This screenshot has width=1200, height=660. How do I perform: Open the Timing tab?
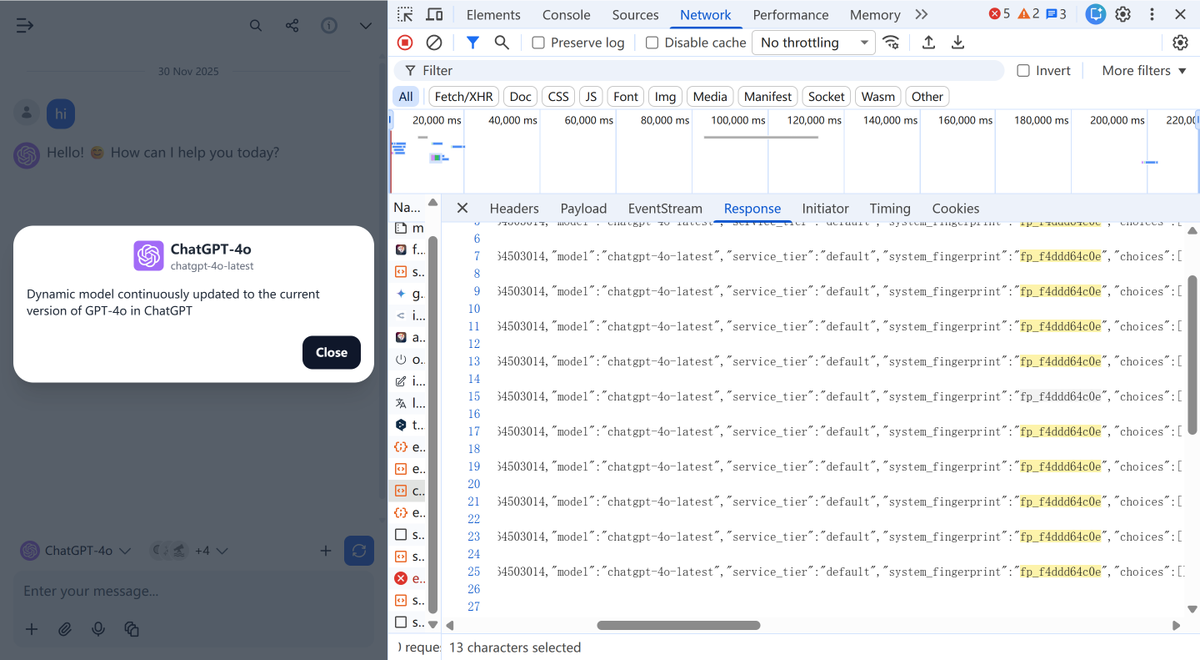(x=889, y=208)
